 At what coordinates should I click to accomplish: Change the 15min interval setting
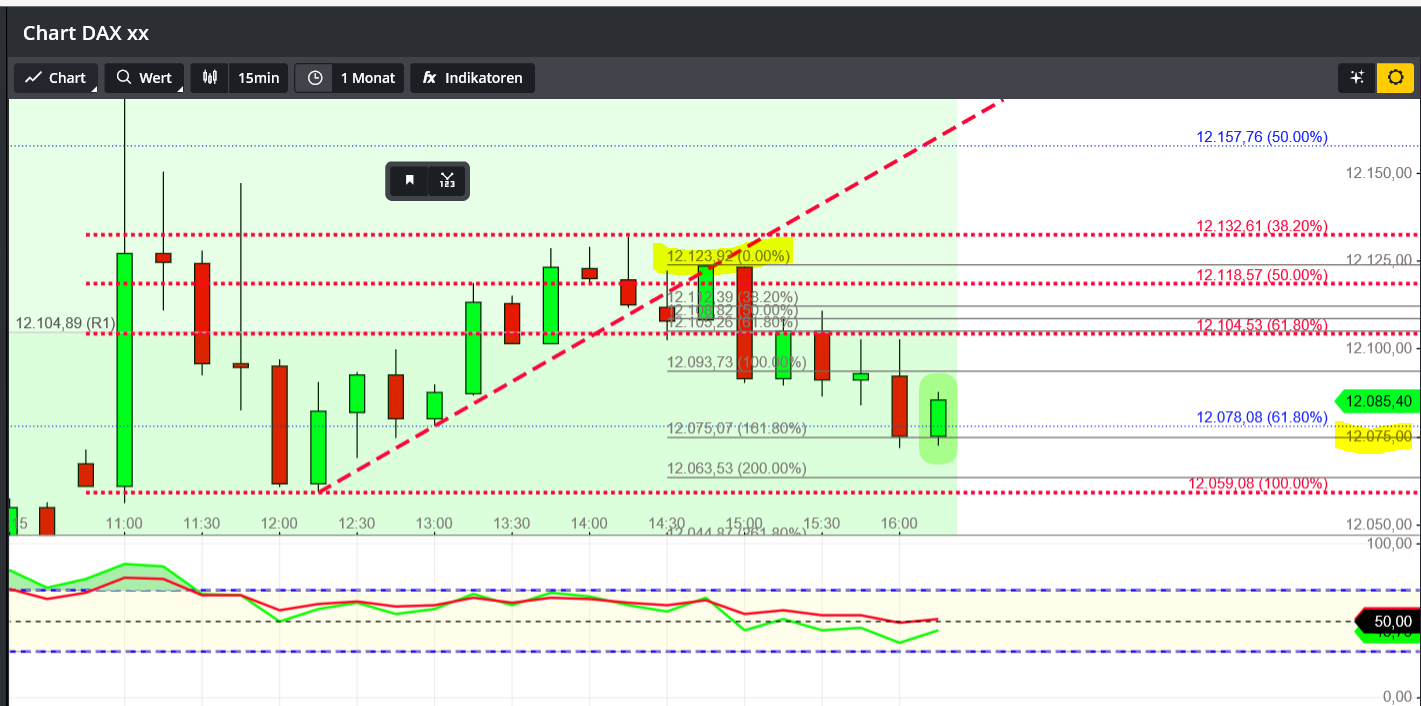coord(258,78)
